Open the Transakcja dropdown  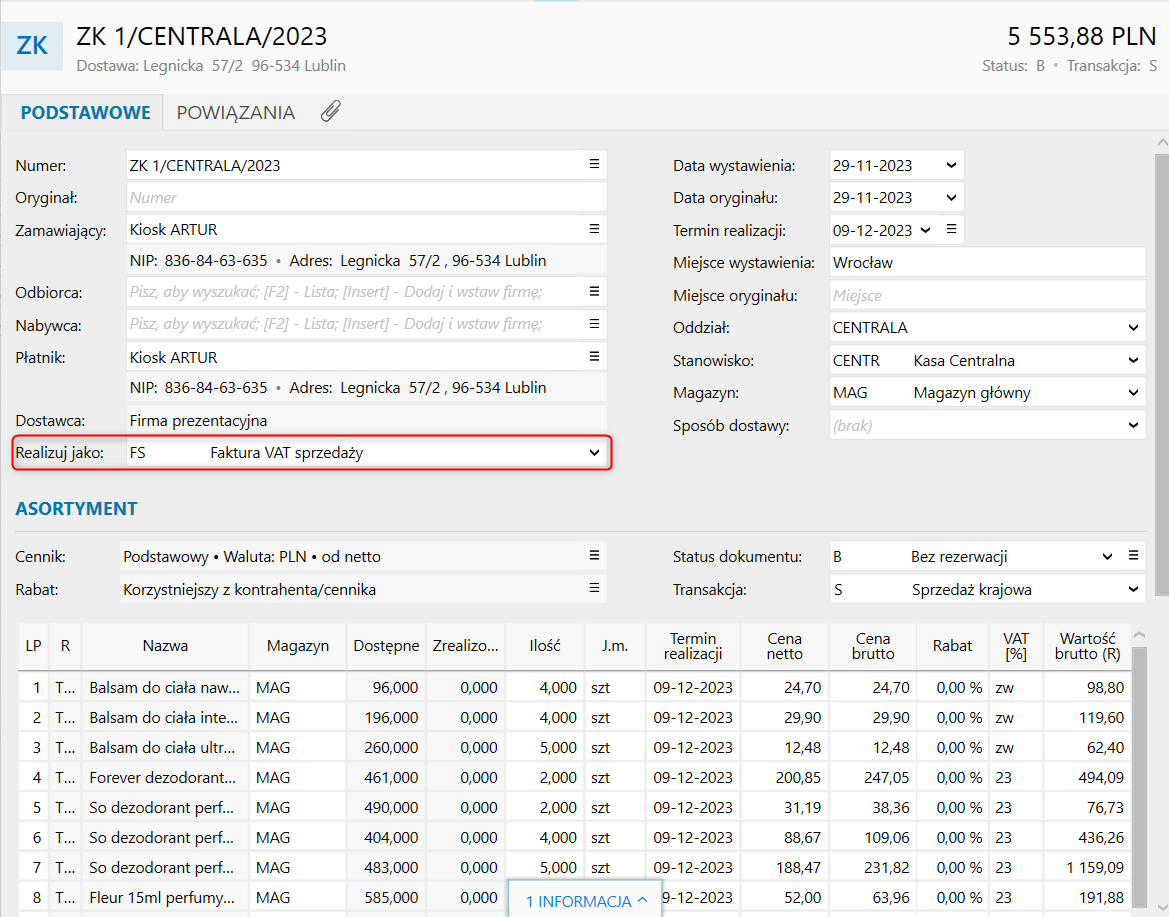[x=1133, y=589]
